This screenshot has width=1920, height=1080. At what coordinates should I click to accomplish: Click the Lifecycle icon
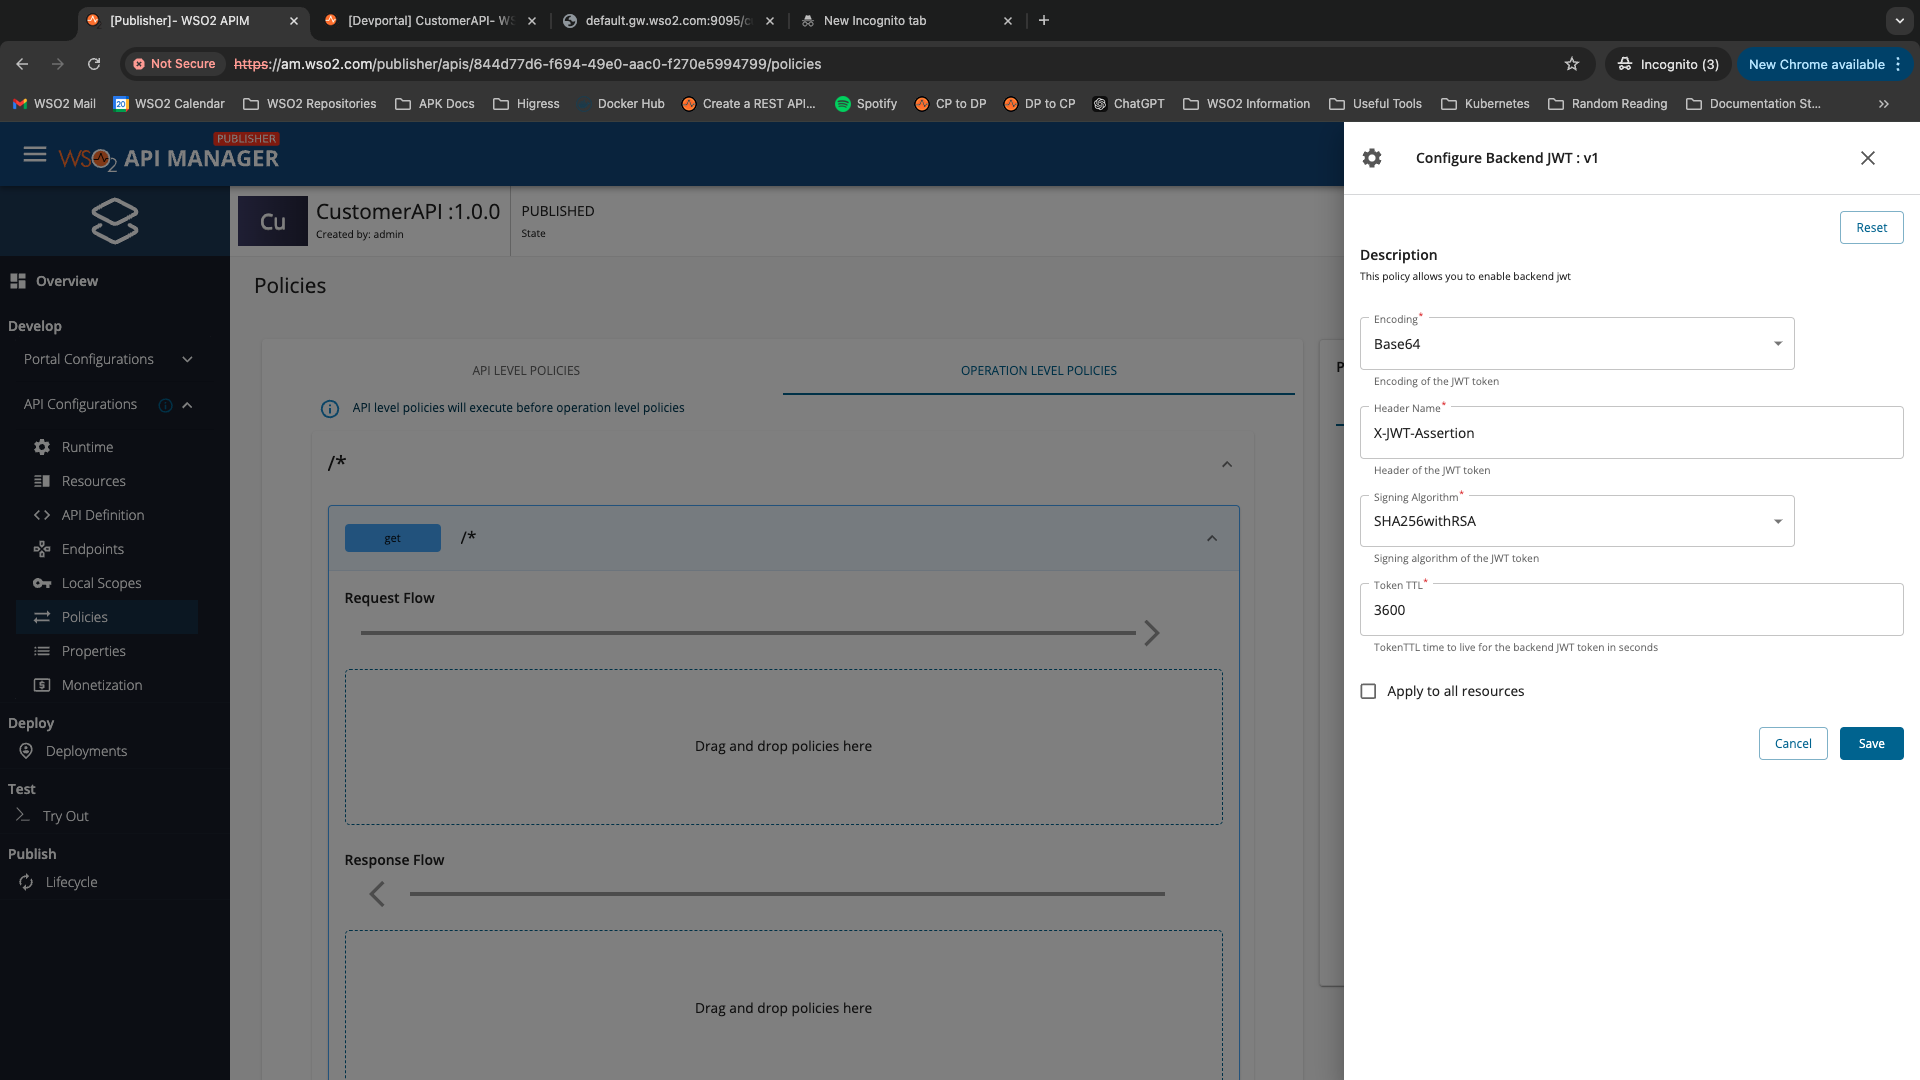(26, 882)
